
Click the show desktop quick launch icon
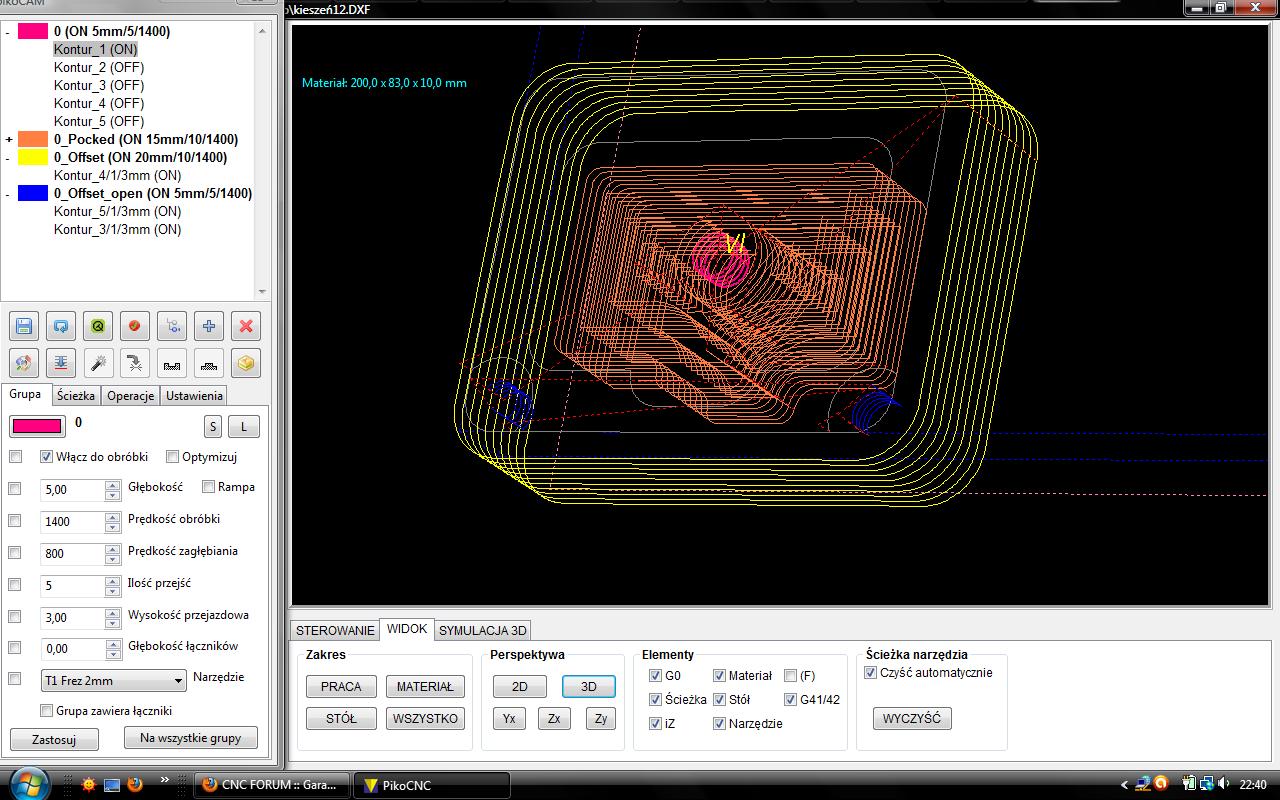(x=111, y=785)
